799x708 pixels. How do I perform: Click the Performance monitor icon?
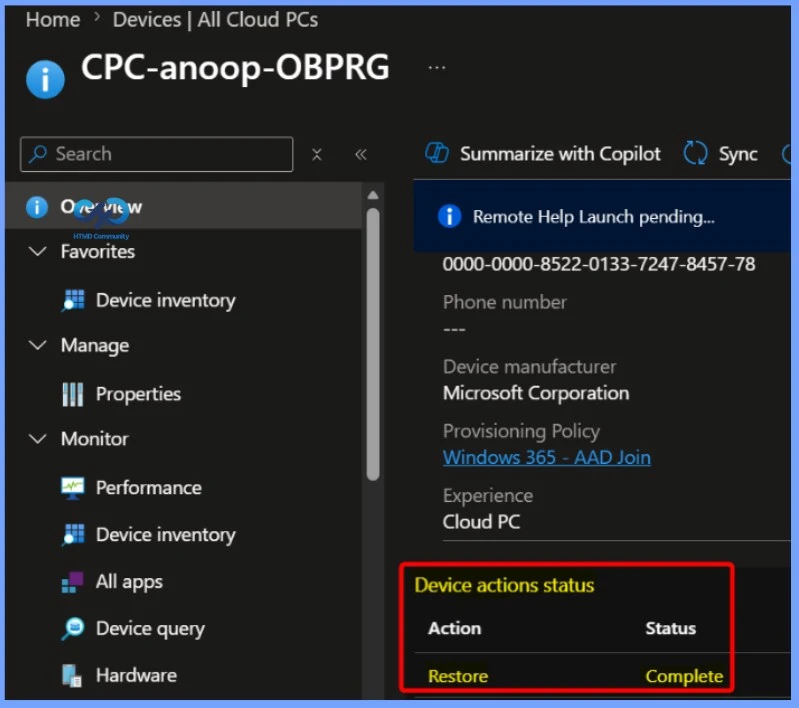[73, 488]
